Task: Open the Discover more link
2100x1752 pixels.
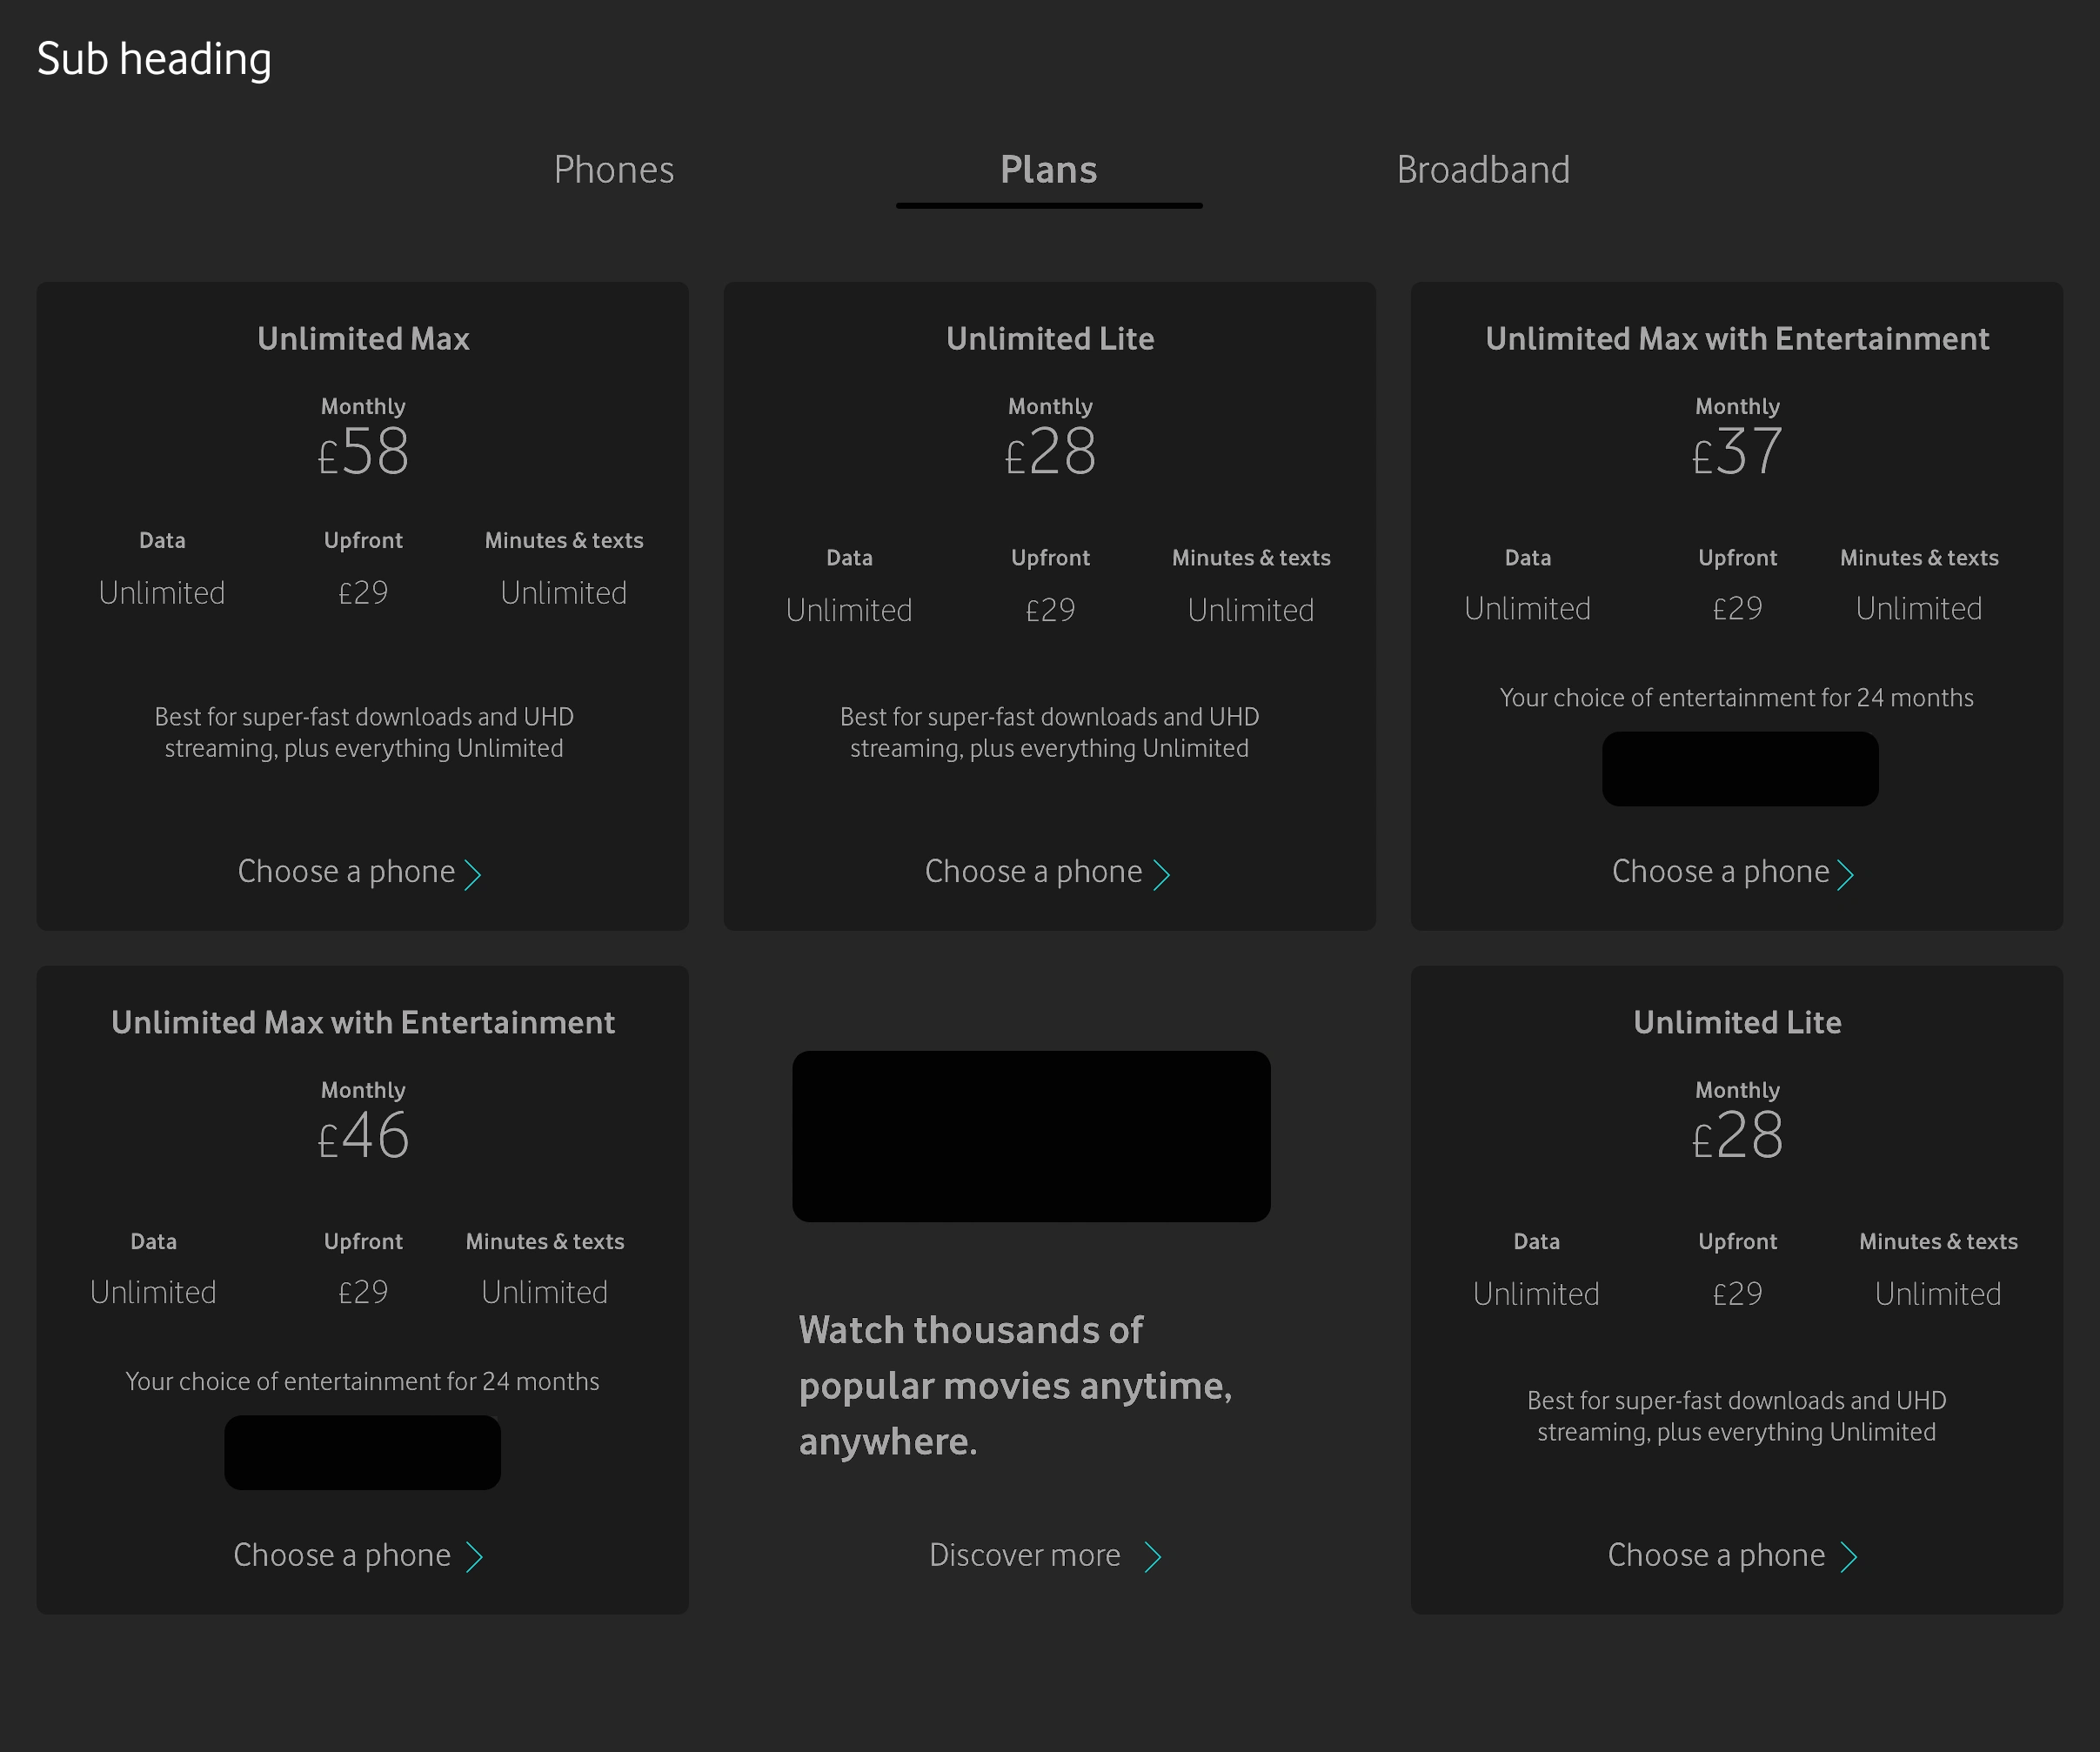Action: pyautogui.click(x=1024, y=1555)
